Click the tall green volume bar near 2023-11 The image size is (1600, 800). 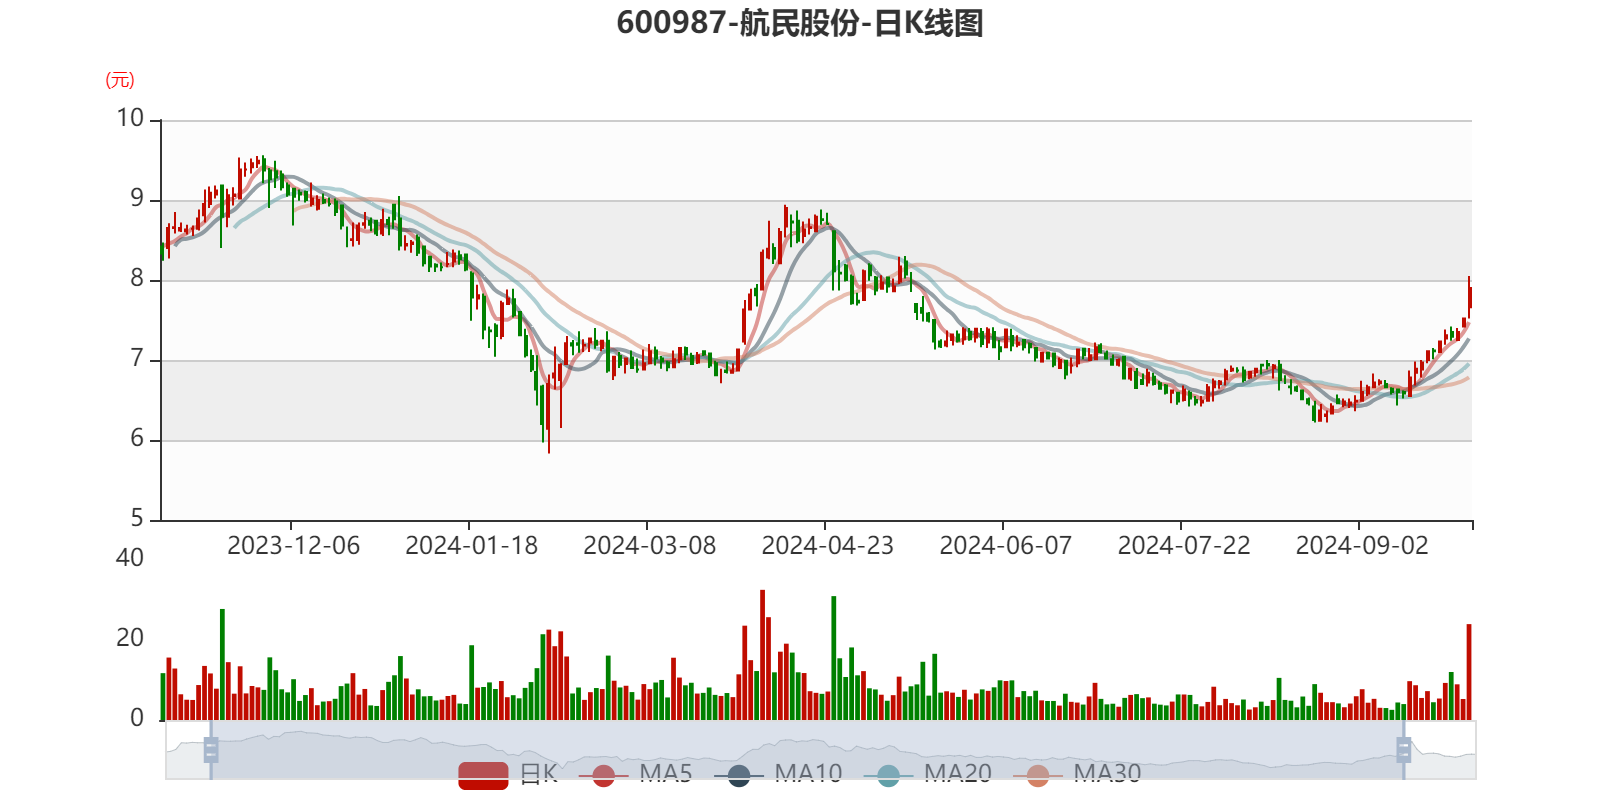222,664
